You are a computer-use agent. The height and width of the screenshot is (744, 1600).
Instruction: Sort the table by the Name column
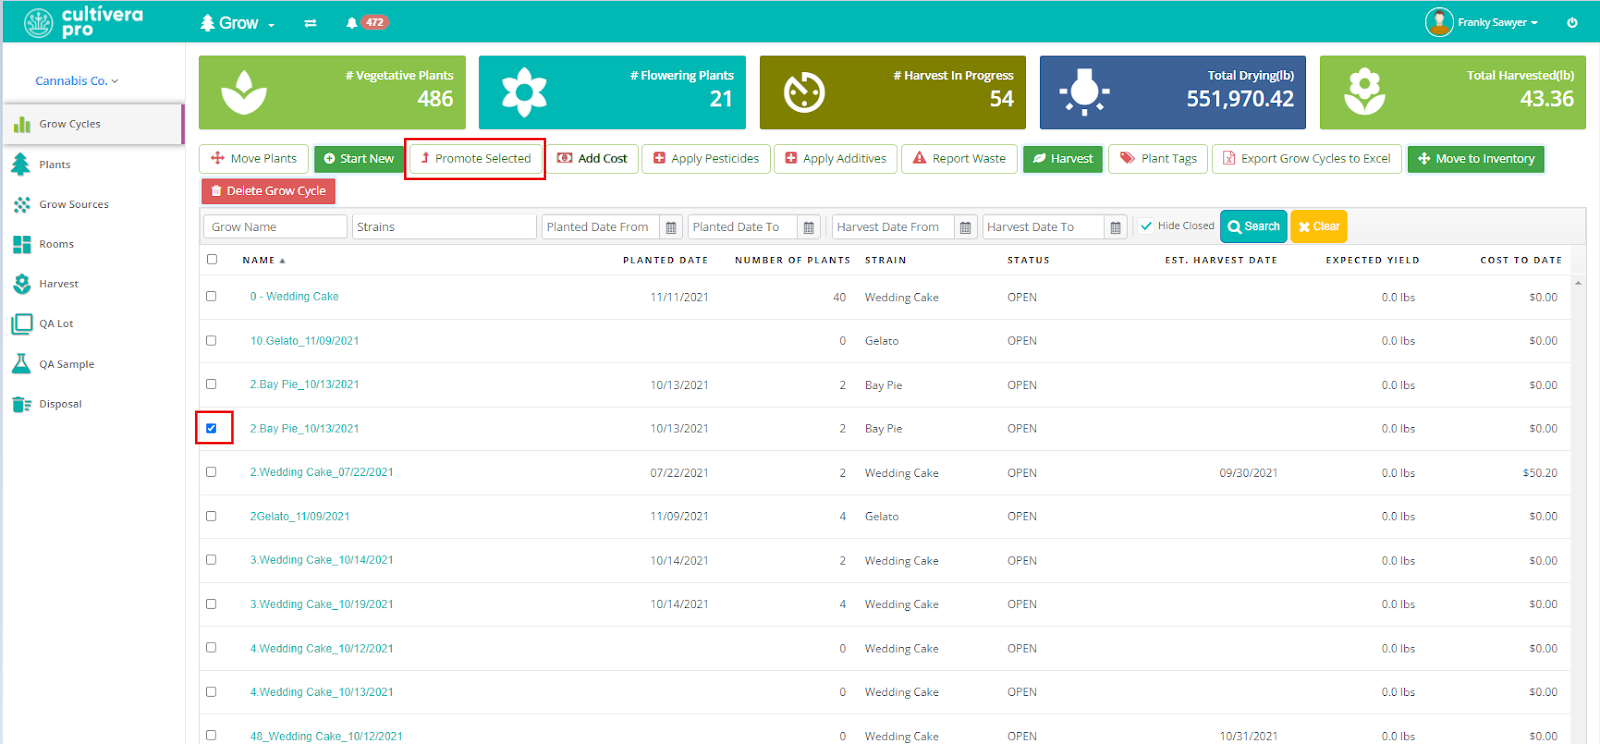[264, 260]
